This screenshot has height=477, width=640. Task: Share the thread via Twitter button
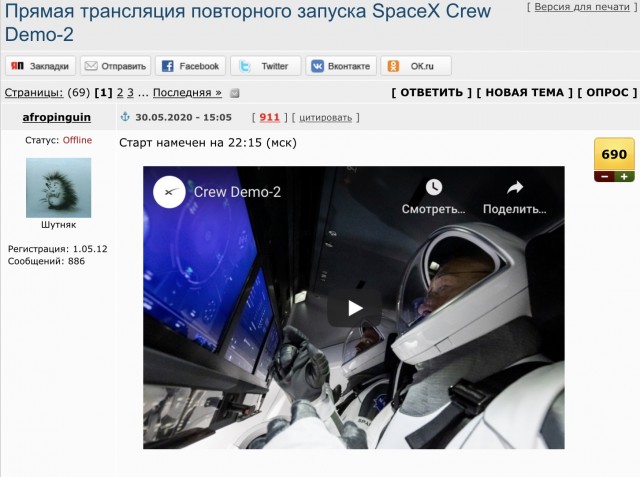tap(266, 66)
